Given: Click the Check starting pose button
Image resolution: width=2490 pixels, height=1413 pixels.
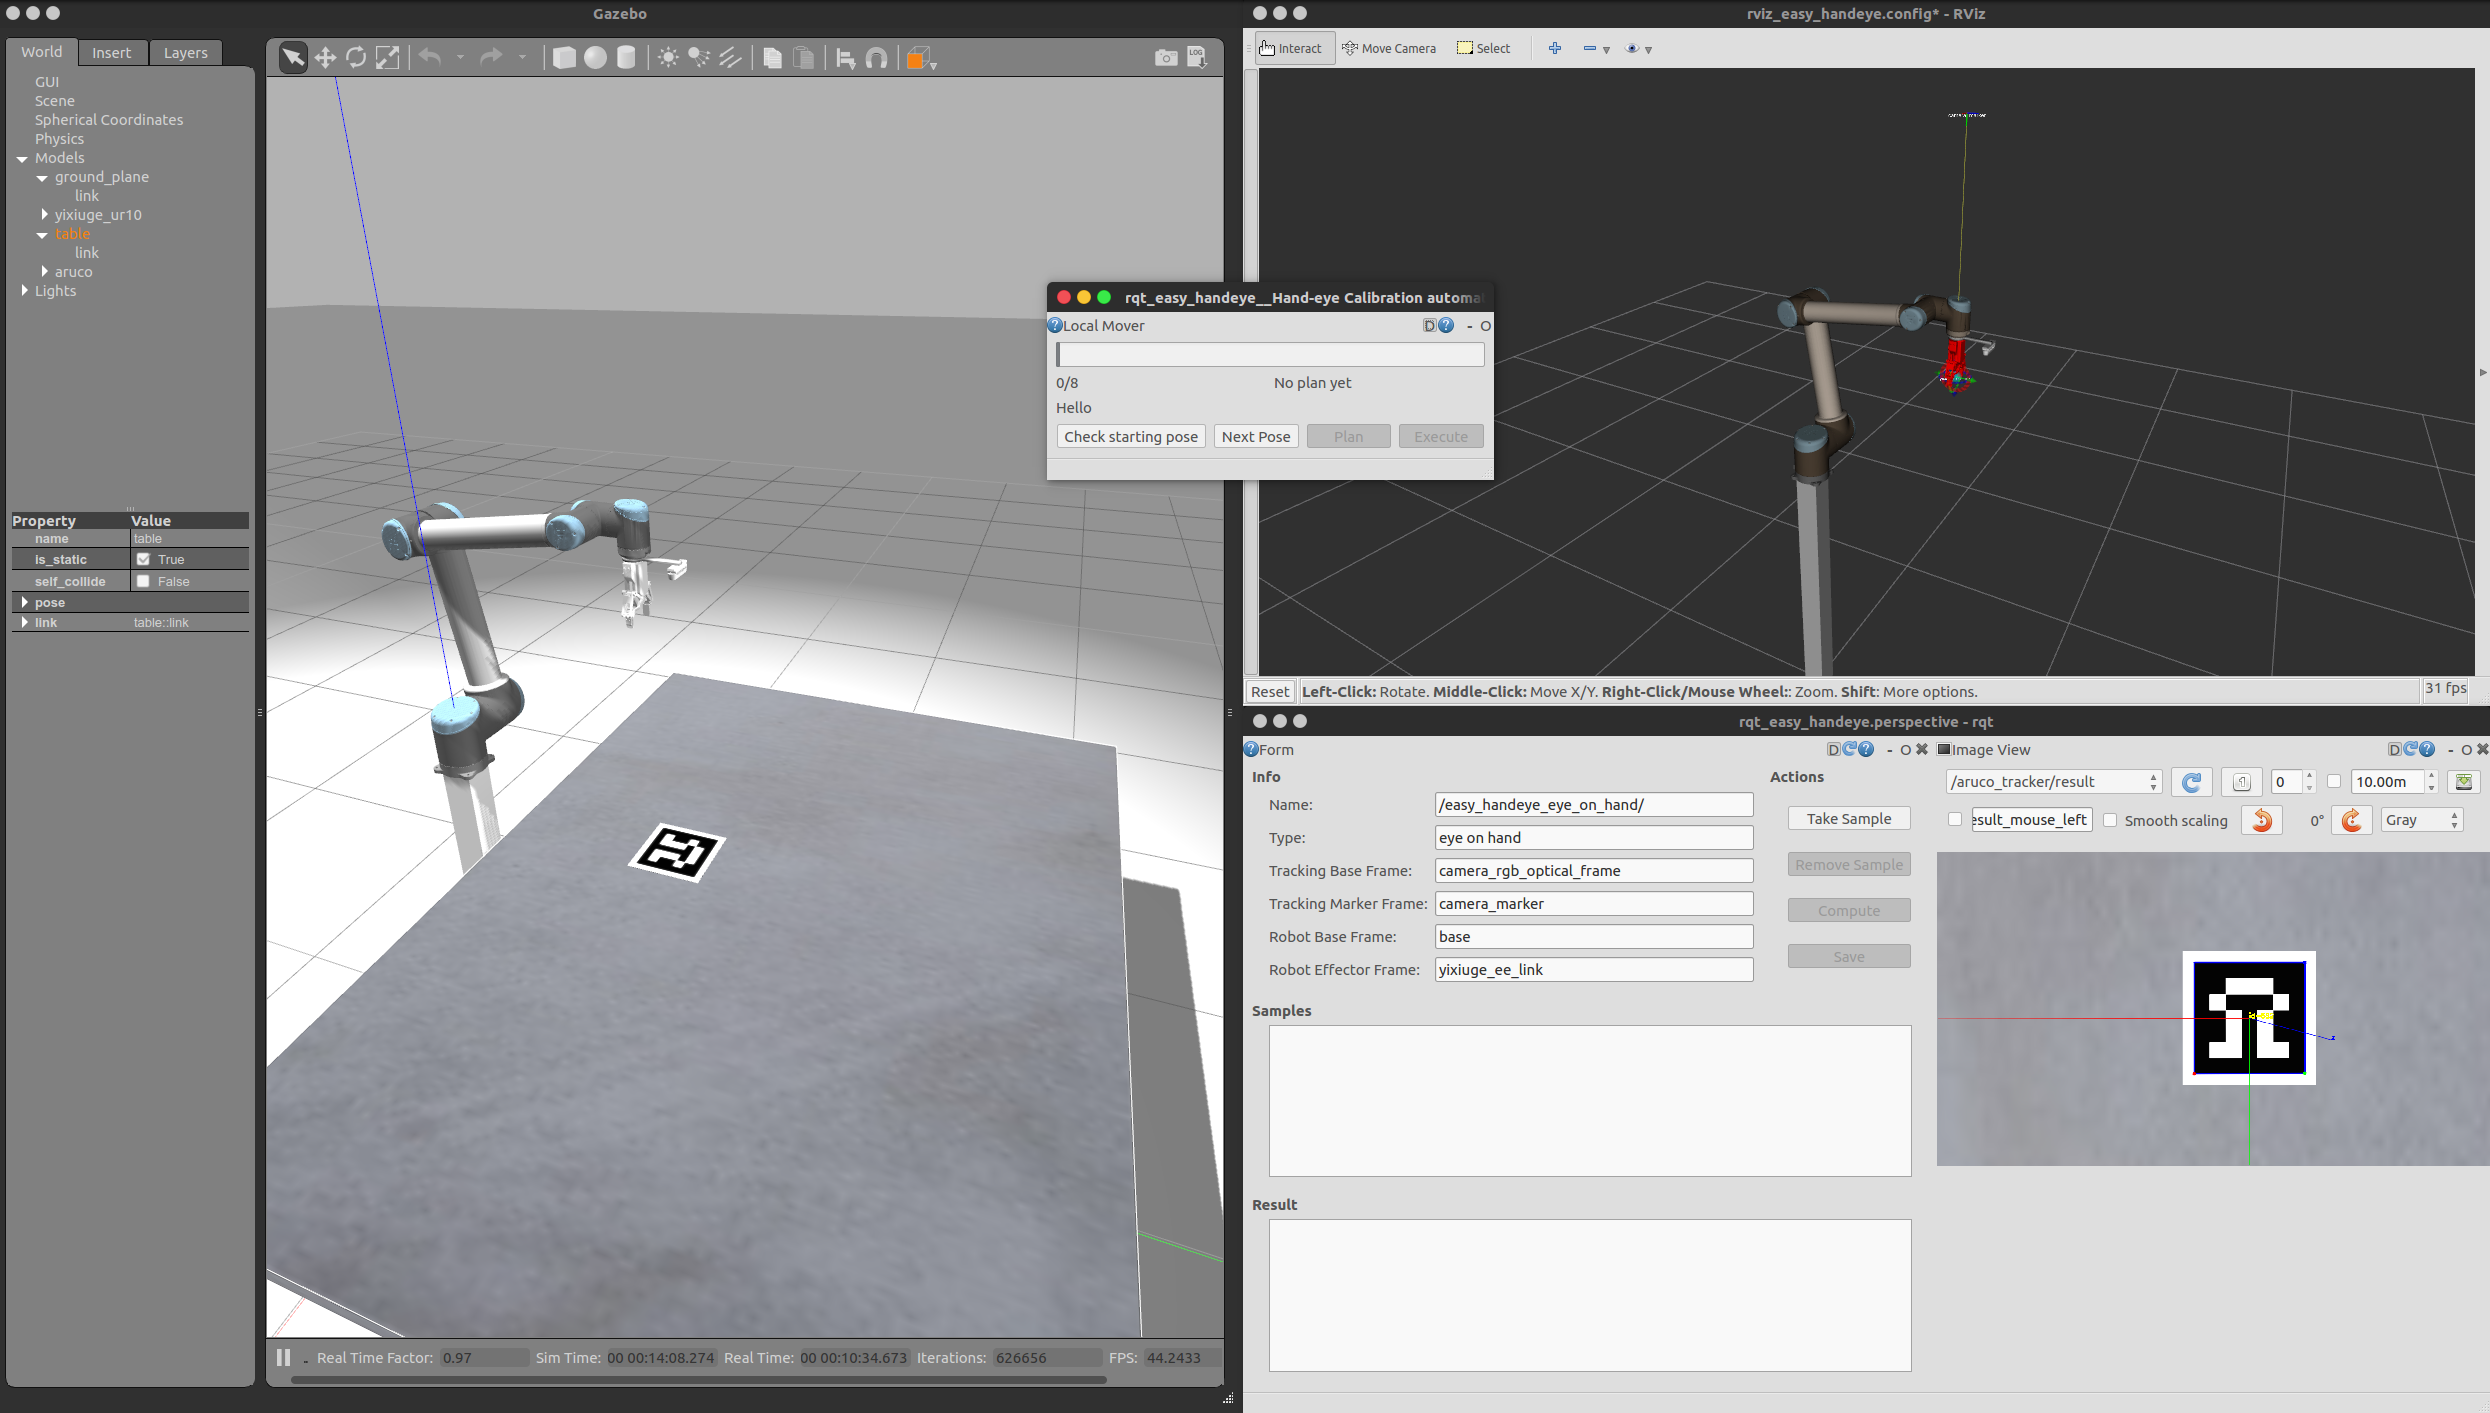Looking at the screenshot, I should click(x=1130, y=437).
